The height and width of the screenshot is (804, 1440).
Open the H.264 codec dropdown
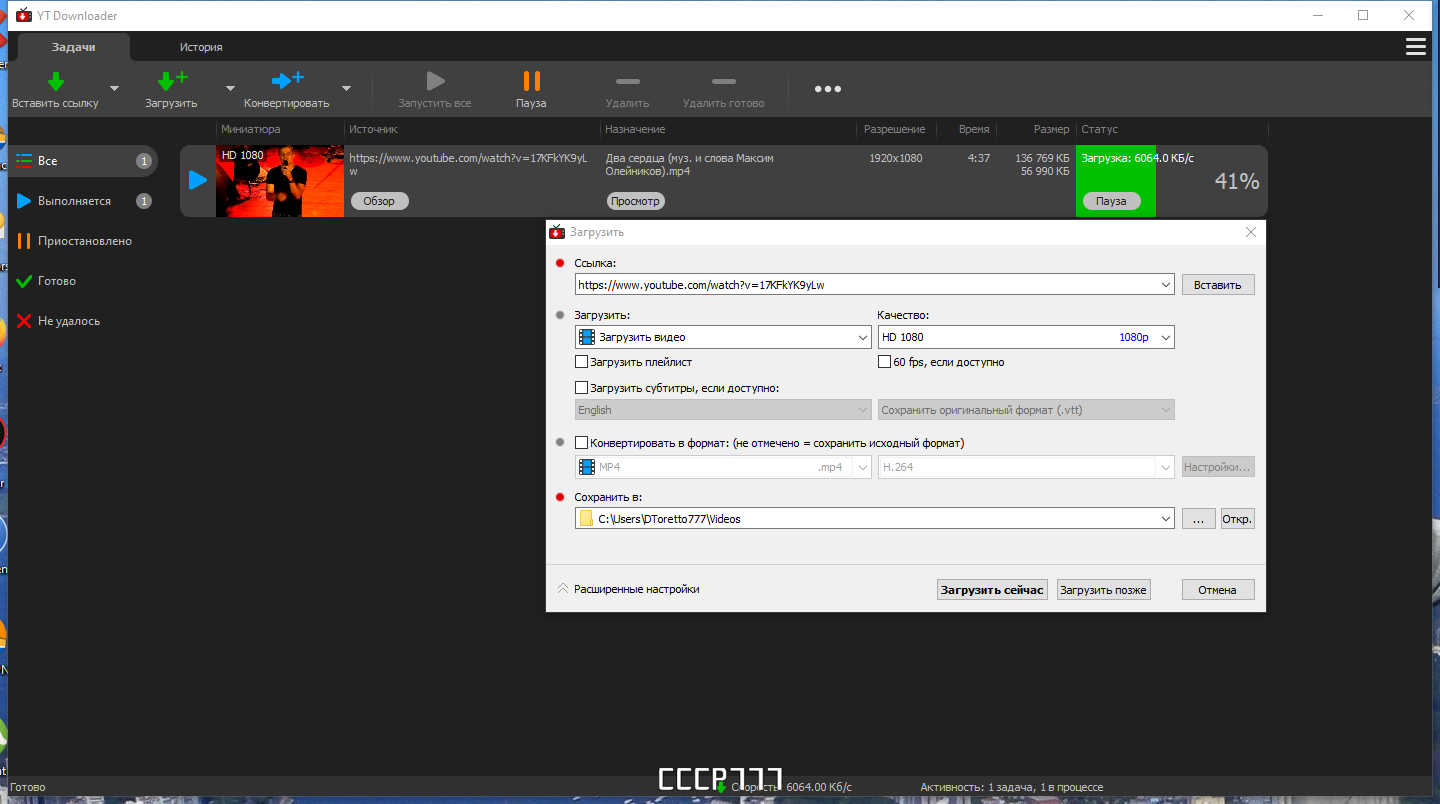[x=1026, y=467]
